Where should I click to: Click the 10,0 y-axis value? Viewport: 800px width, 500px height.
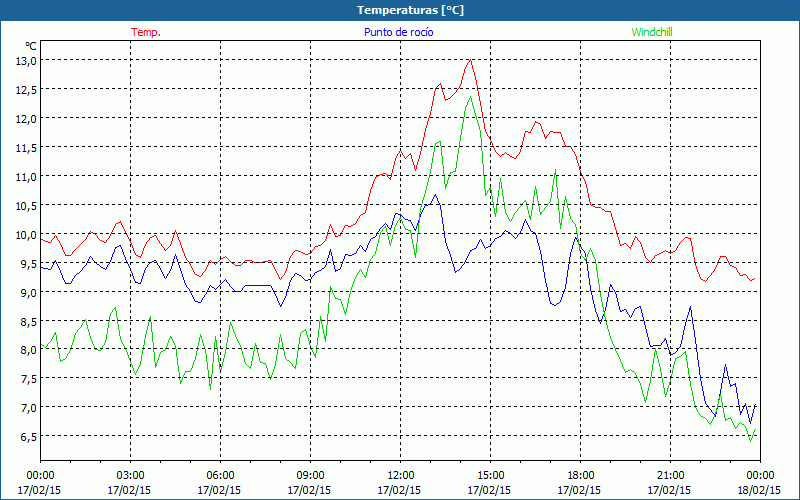coord(27,235)
